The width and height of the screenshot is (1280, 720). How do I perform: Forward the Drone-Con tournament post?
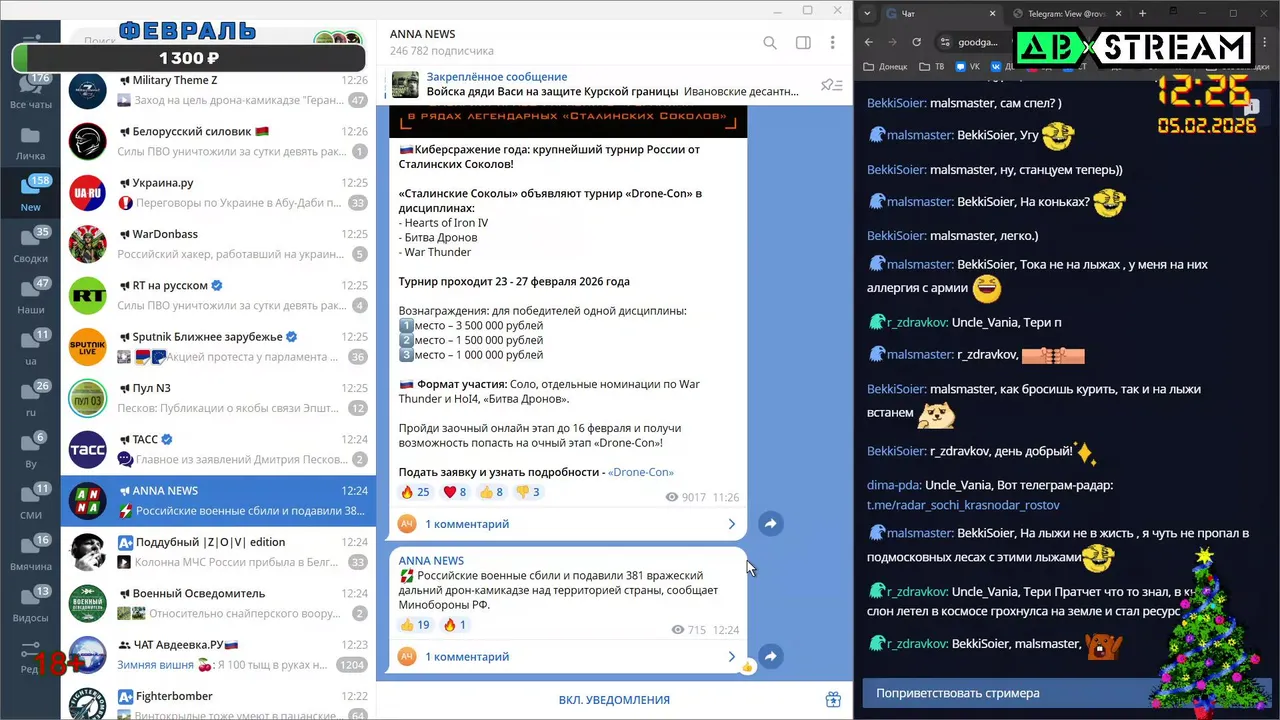coord(770,523)
